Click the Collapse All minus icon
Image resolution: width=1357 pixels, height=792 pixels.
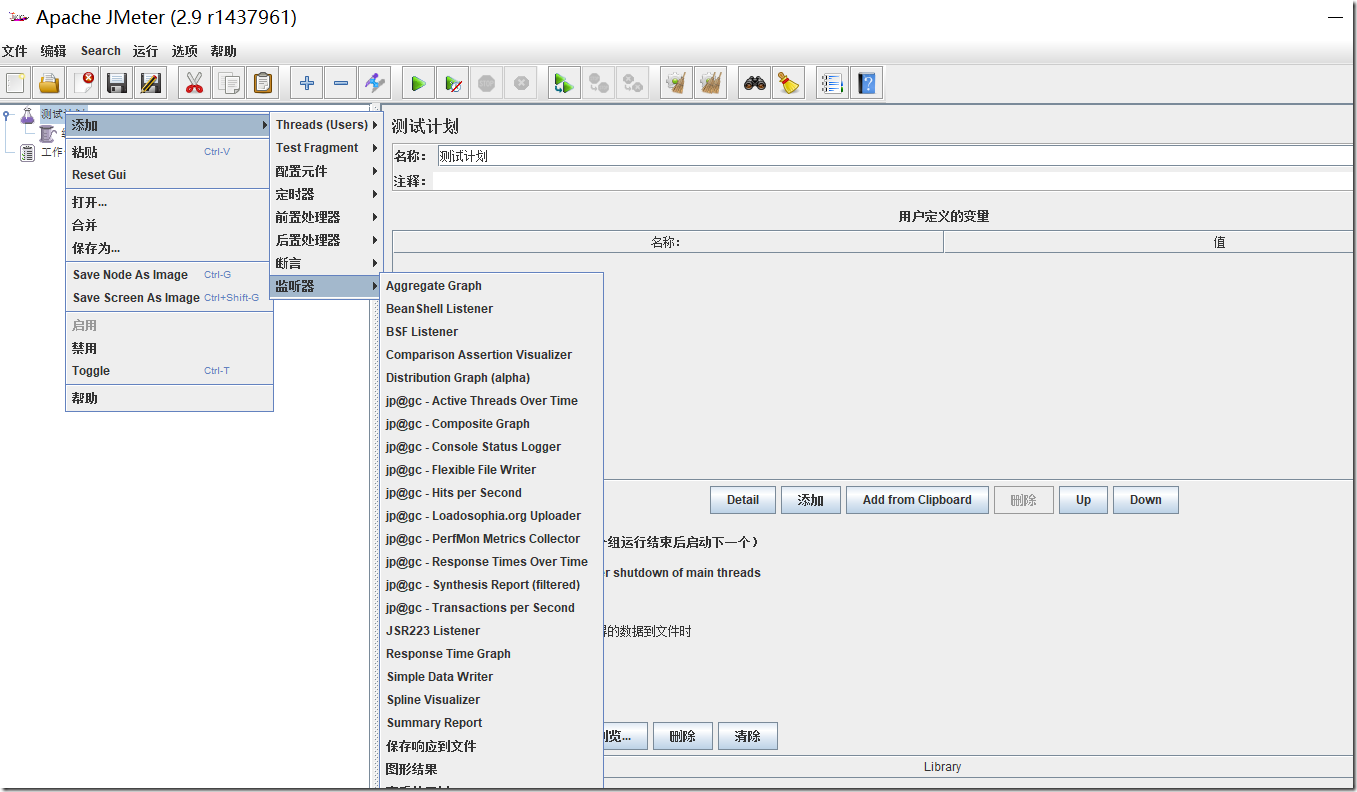pyautogui.click(x=341, y=83)
